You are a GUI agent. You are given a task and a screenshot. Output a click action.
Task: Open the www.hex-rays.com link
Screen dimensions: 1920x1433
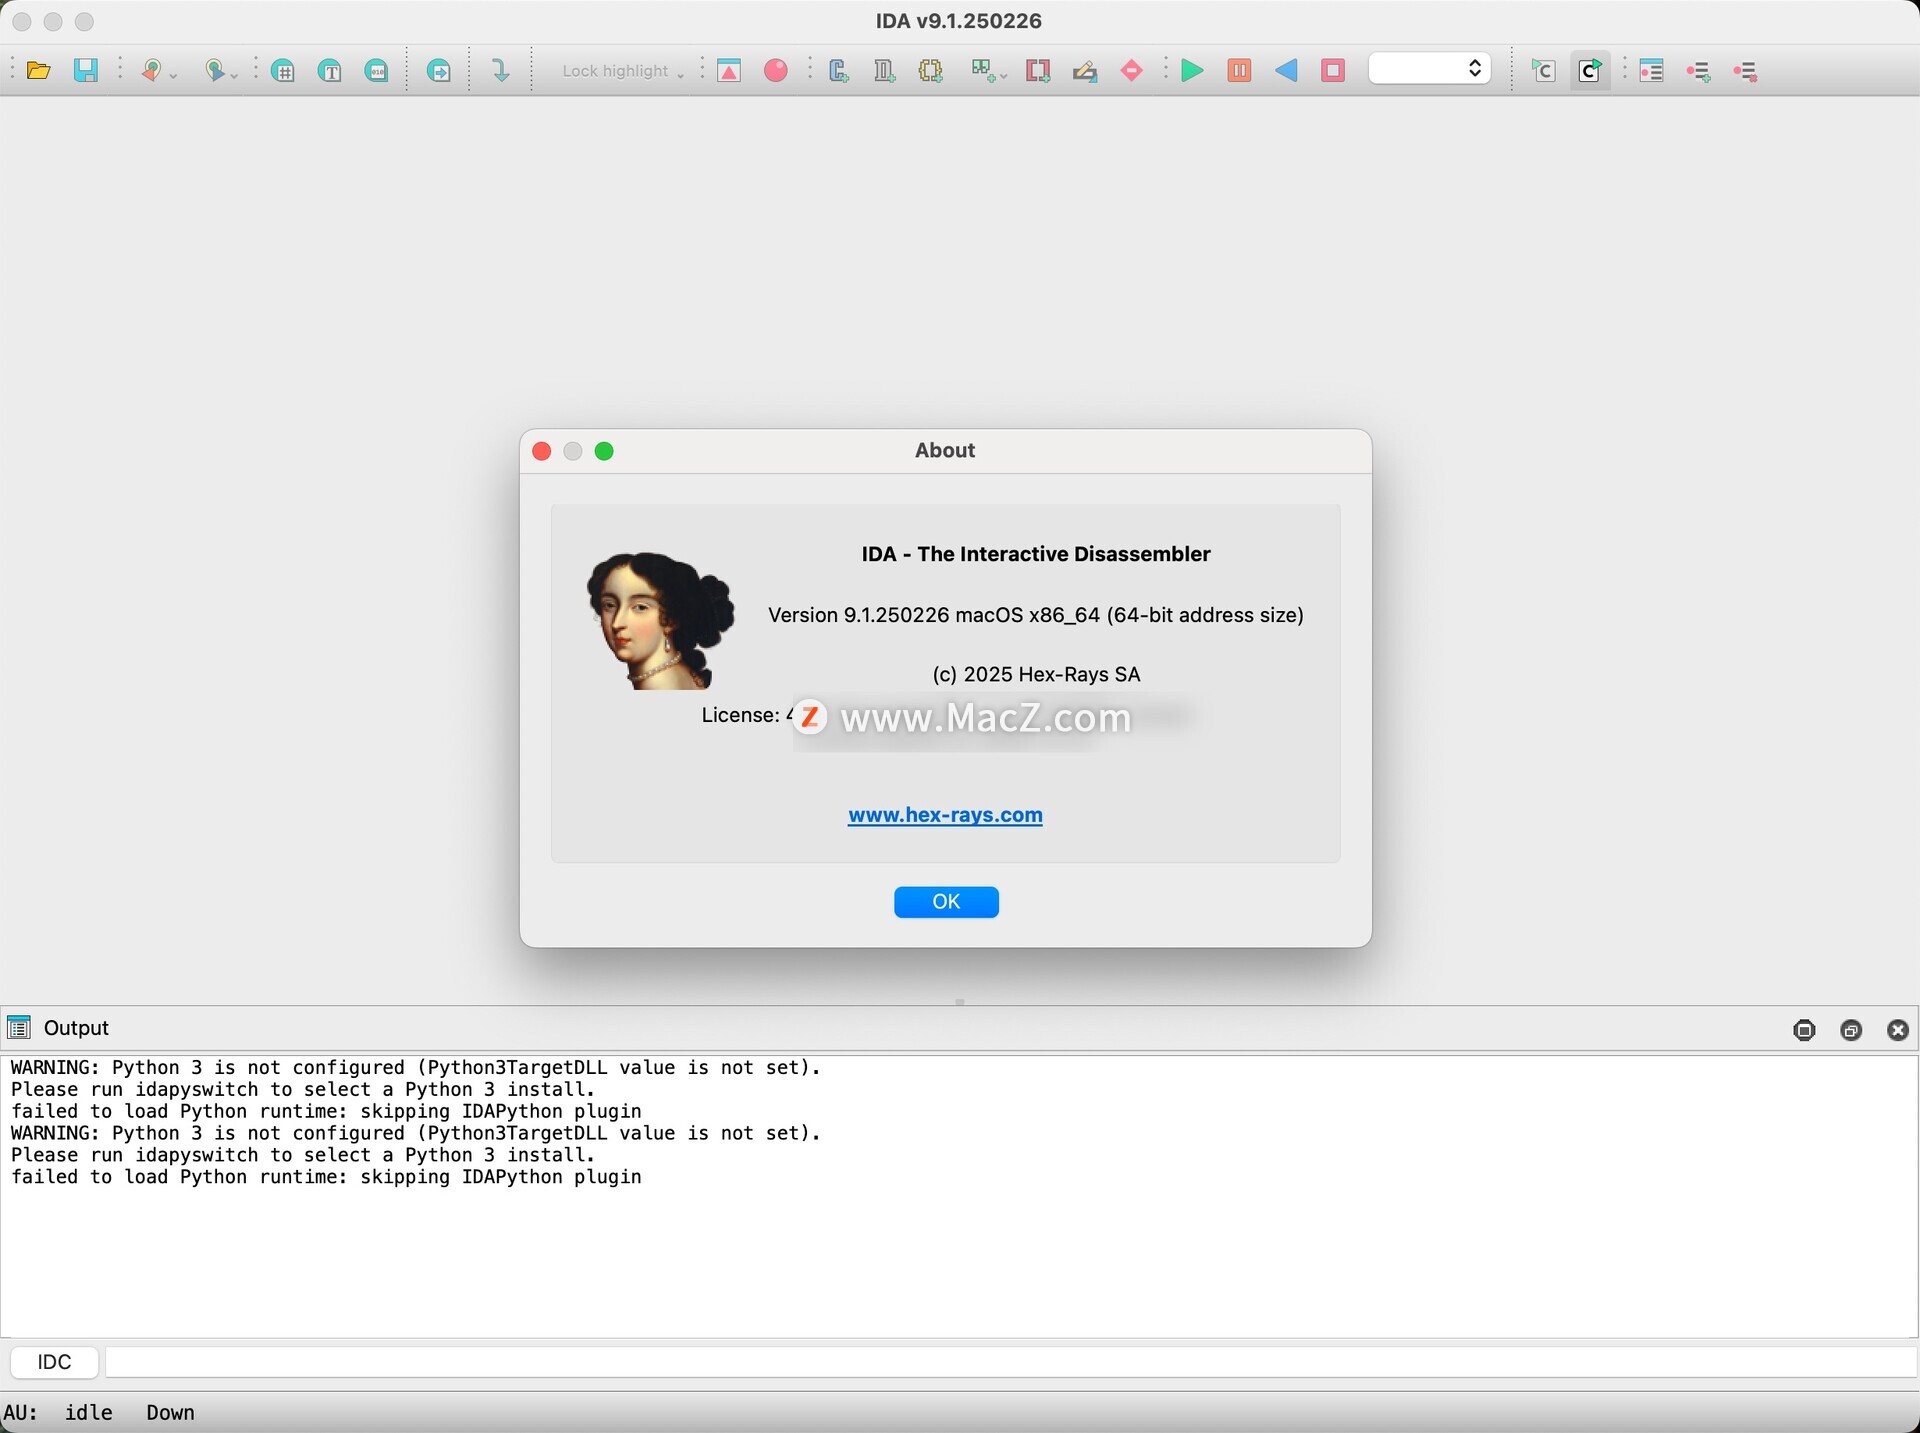click(945, 815)
